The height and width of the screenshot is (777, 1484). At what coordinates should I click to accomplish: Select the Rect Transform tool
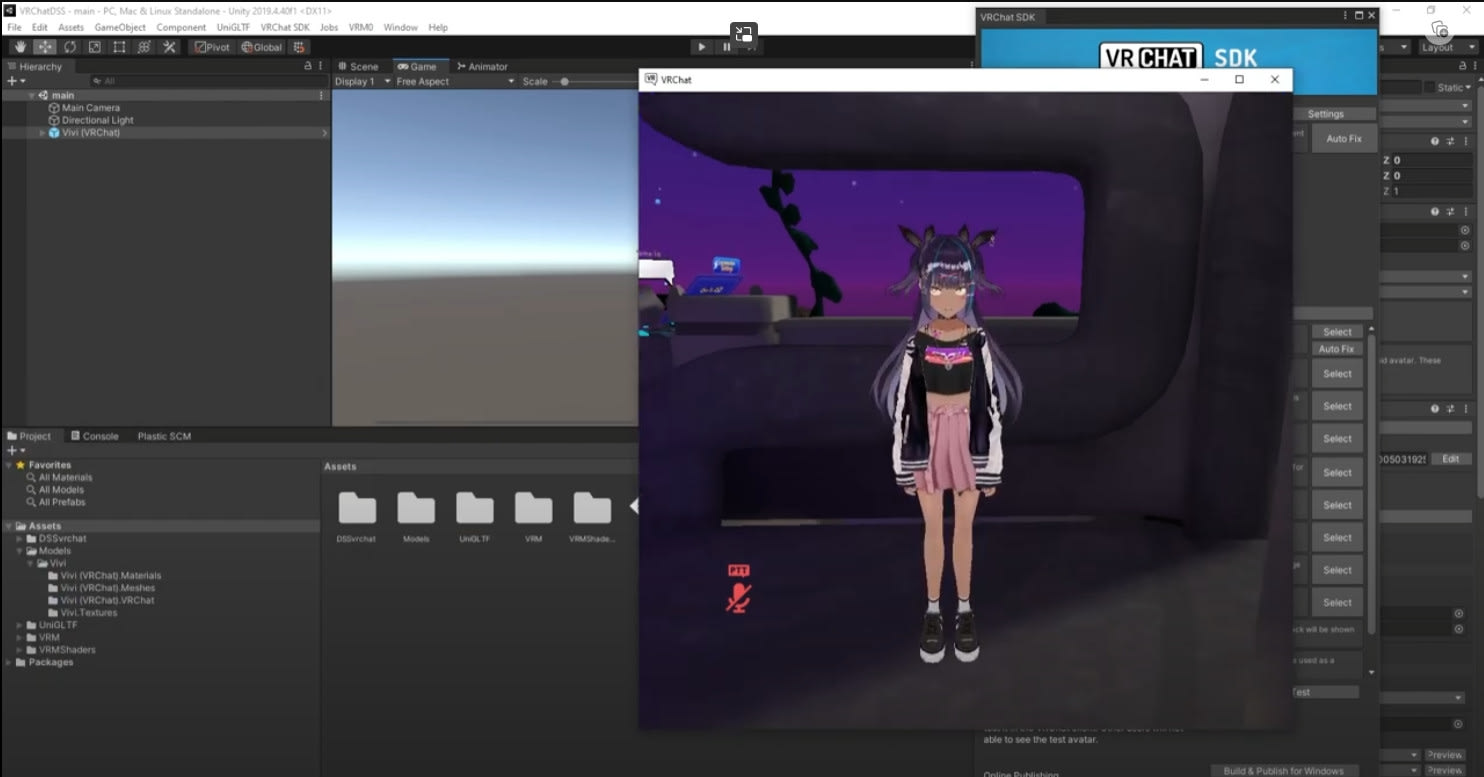click(x=119, y=47)
